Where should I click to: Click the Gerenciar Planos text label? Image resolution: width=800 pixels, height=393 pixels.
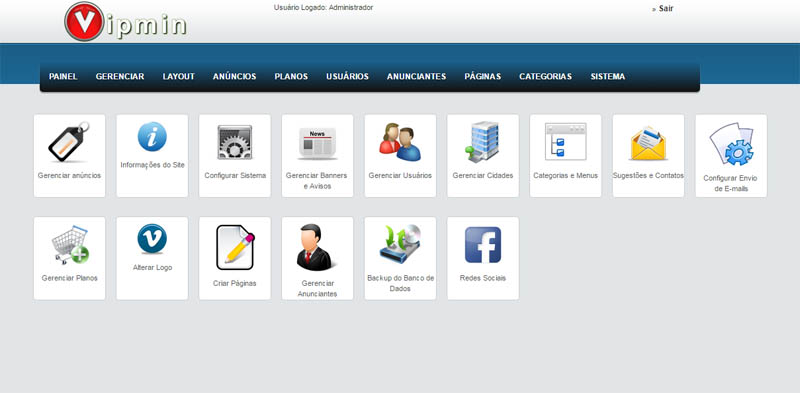(x=69, y=279)
